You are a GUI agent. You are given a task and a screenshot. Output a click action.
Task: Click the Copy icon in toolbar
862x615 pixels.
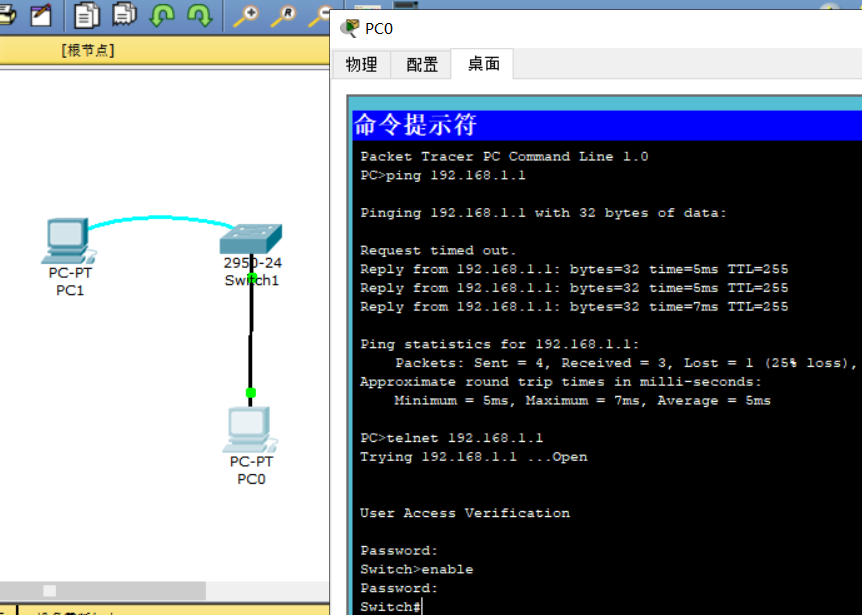pyautogui.click(x=87, y=15)
